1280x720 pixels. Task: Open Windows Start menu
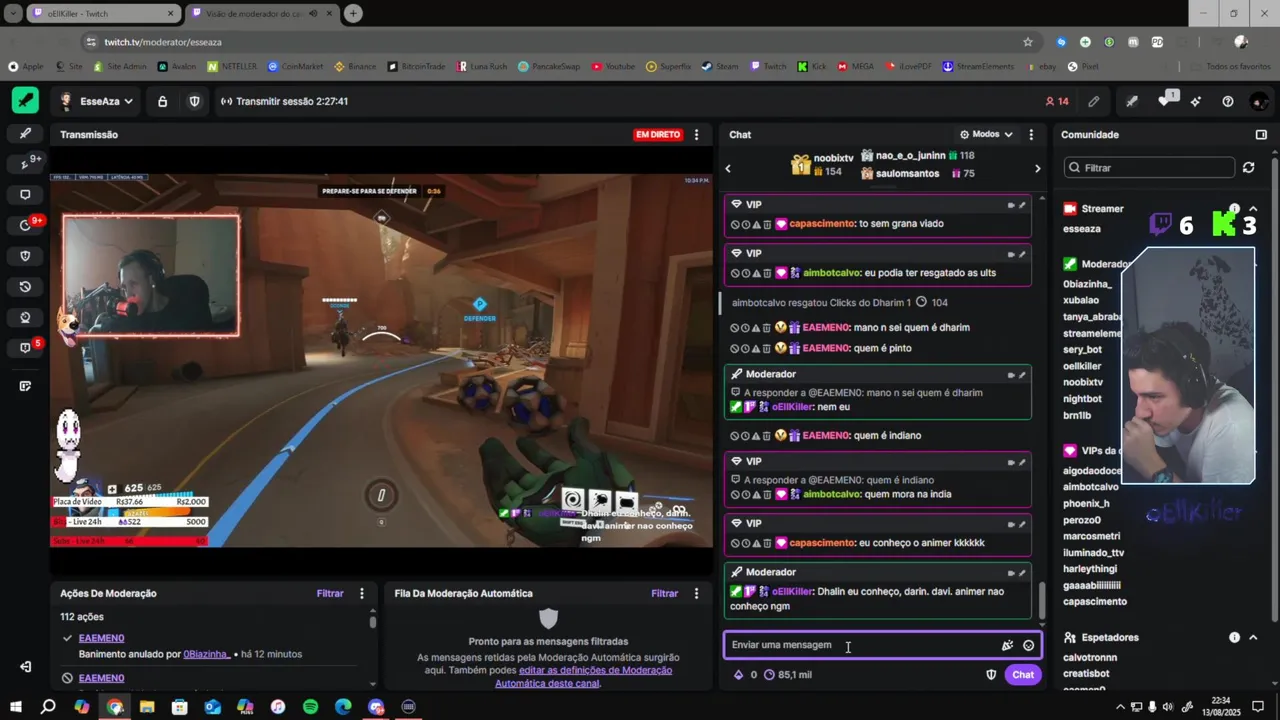[x=16, y=707]
